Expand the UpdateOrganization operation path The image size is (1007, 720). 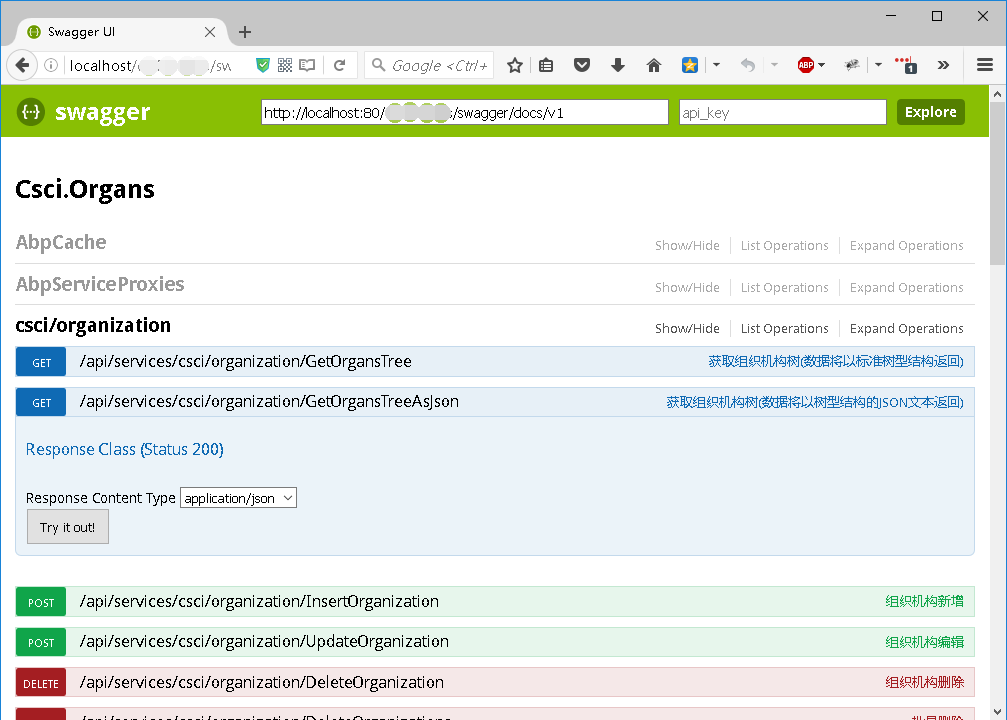click(264, 642)
